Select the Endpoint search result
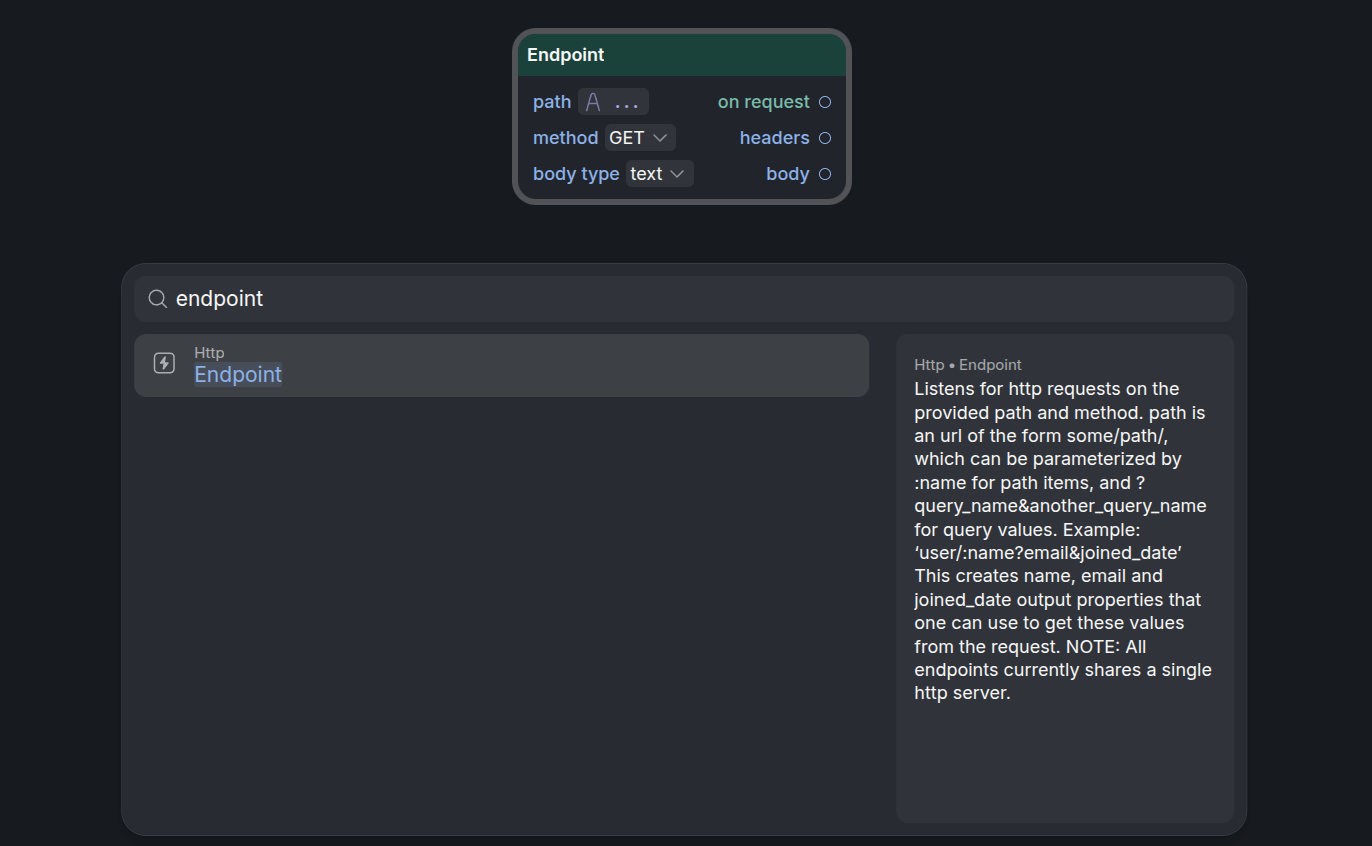Image resolution: width=1372 pixels, height=846 pixels. point(500,366)
